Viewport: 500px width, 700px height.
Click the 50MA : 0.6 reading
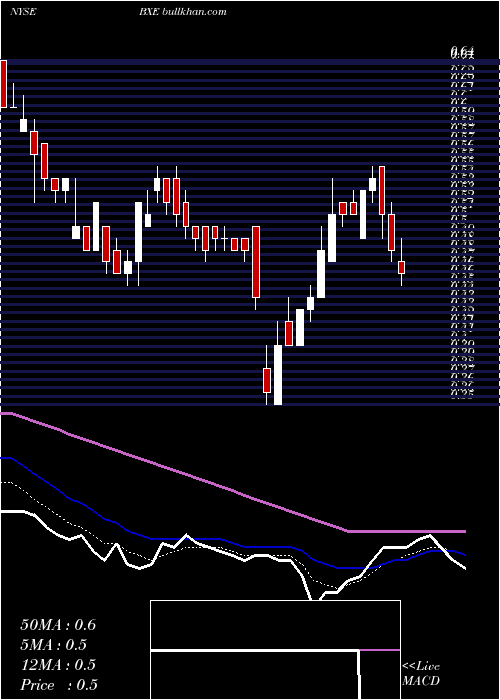coord(58,625)
